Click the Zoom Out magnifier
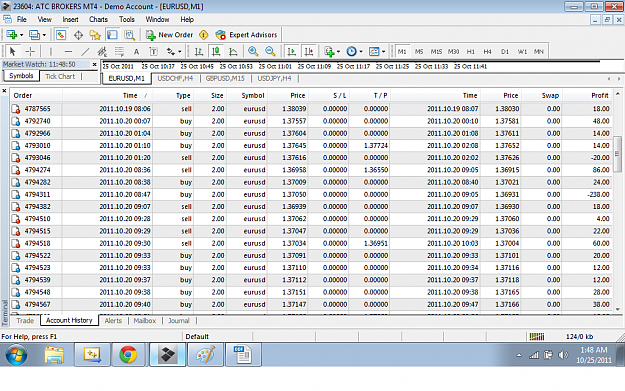Image resolution: width=625 pixels, height=391 pixels. pos(270,51)
